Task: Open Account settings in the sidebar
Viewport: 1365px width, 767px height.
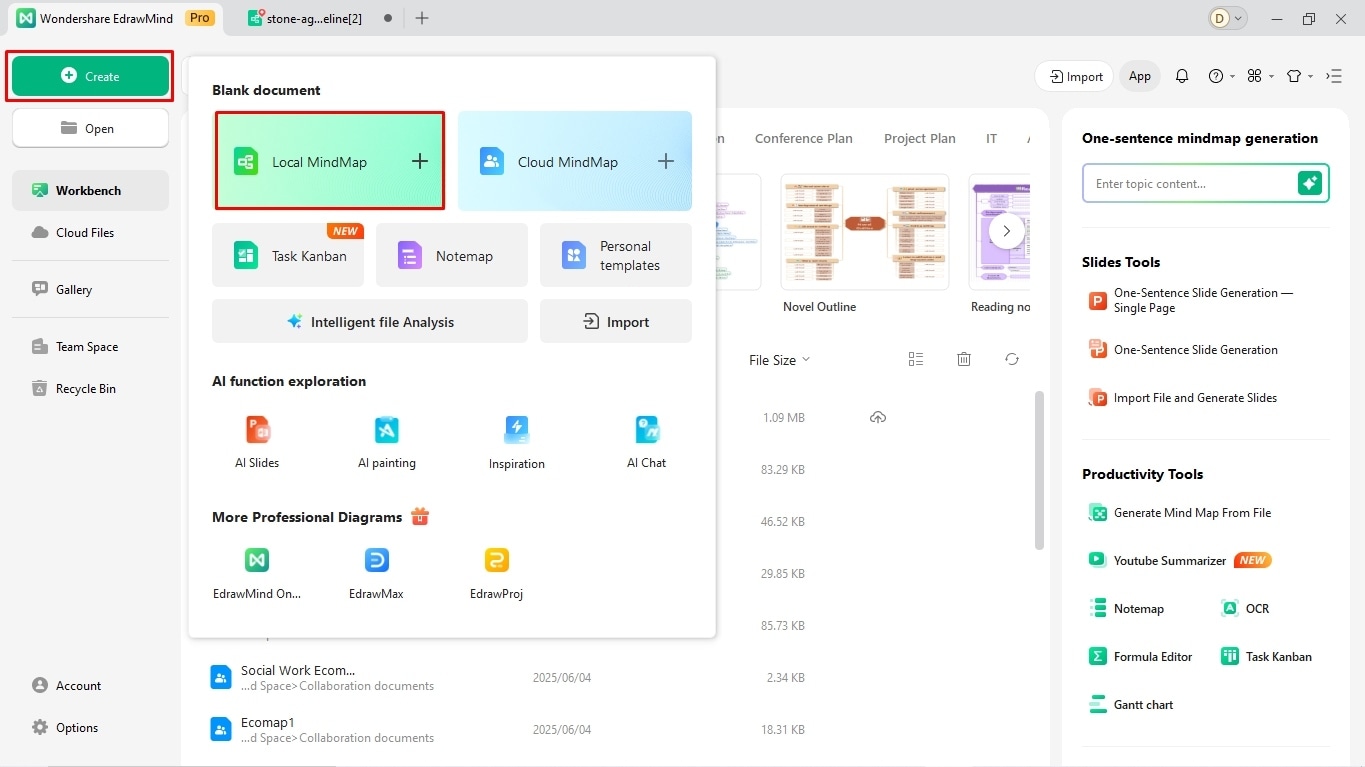Action: [67, 685]
